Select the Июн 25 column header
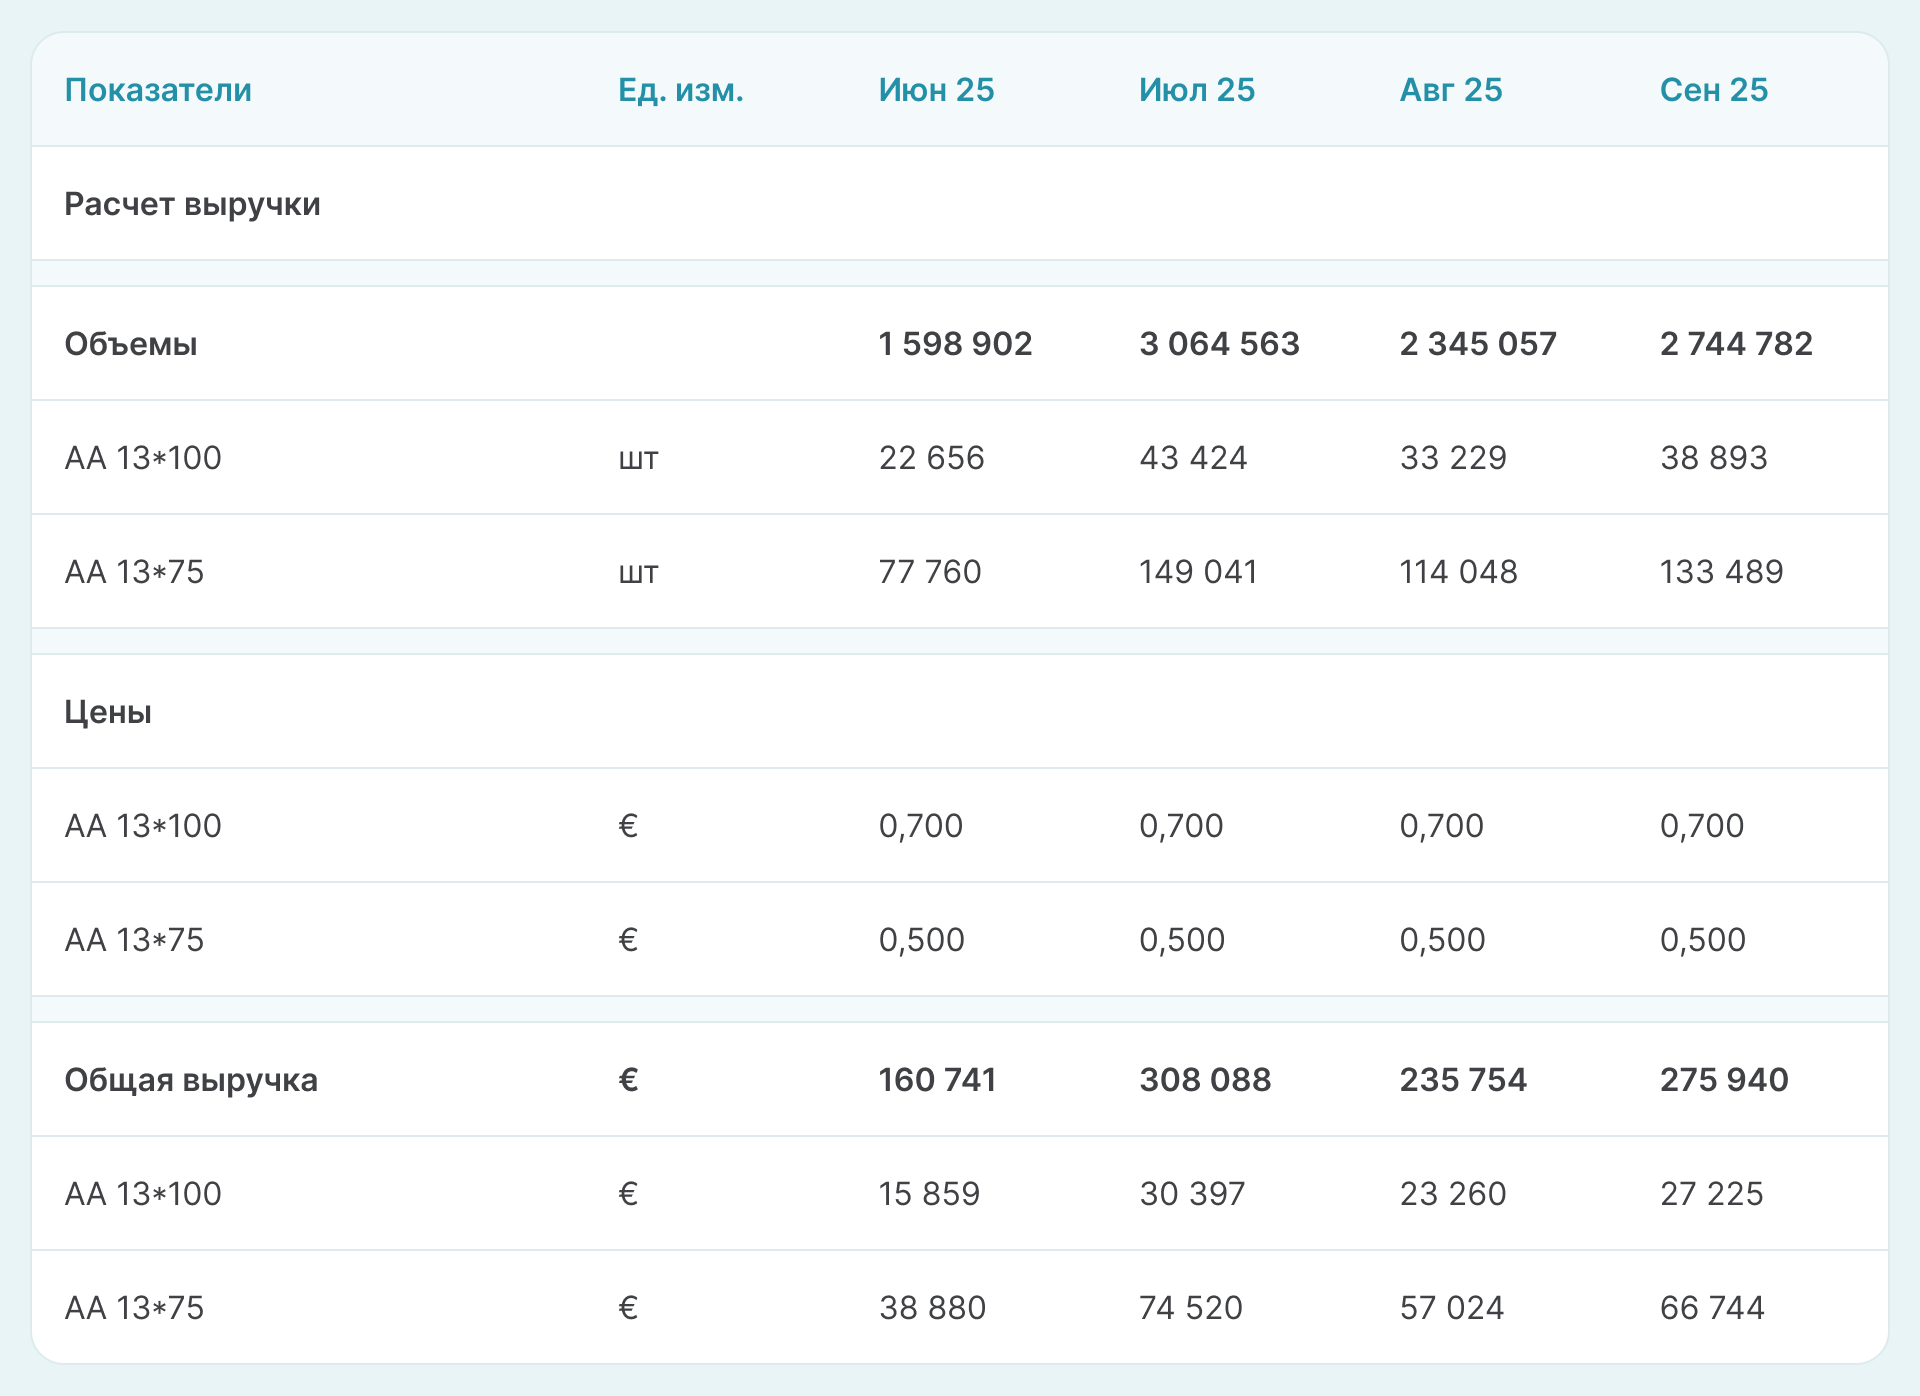The height and width of the screenshot is (1396, 1920). point(936,90)
